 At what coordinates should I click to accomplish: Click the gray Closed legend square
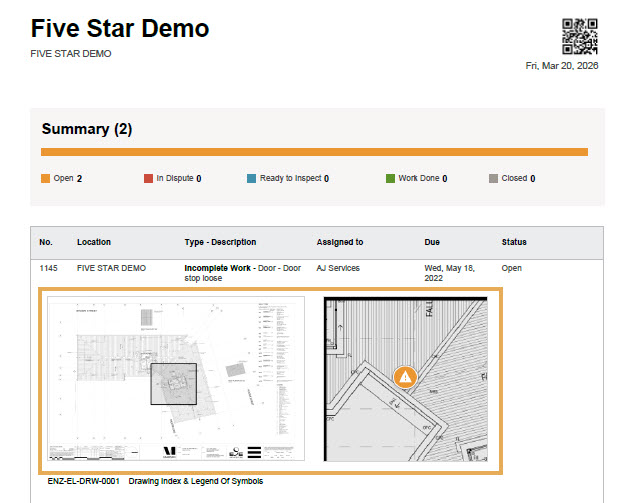tap(493, 179)
